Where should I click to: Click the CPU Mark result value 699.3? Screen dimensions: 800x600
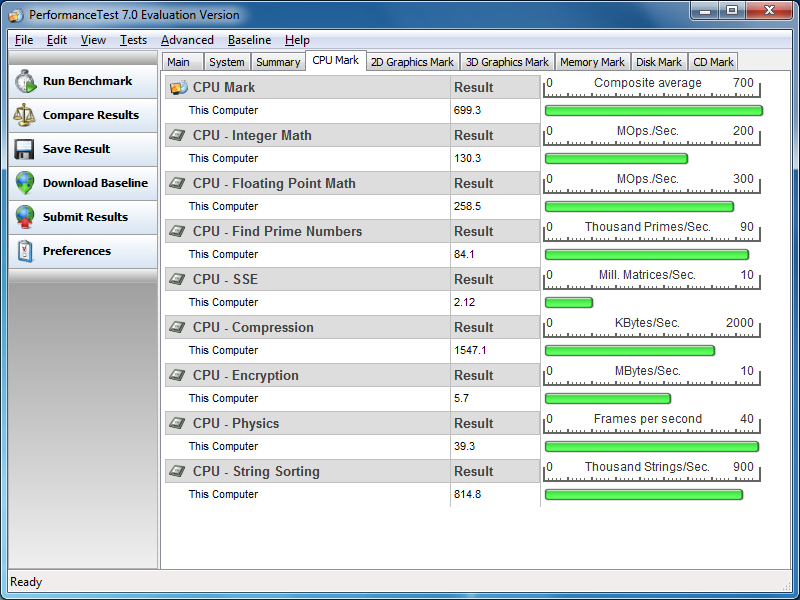(x=467, y=110)
